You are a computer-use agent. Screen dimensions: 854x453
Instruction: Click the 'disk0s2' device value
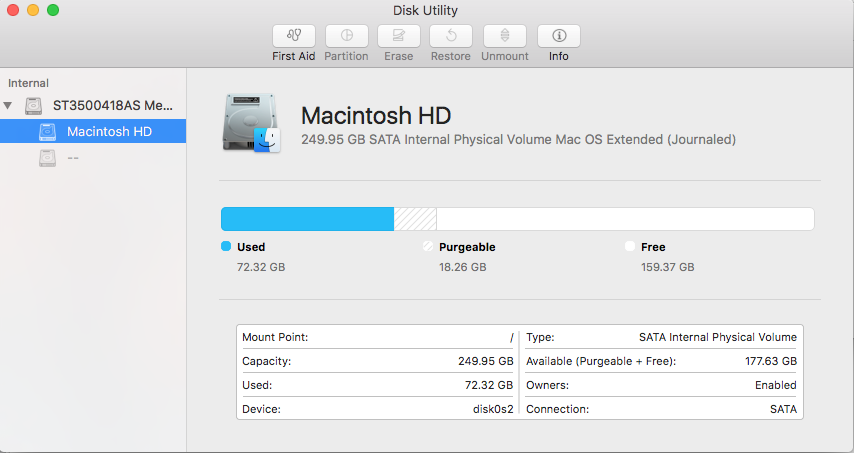[x=493, y=409]
